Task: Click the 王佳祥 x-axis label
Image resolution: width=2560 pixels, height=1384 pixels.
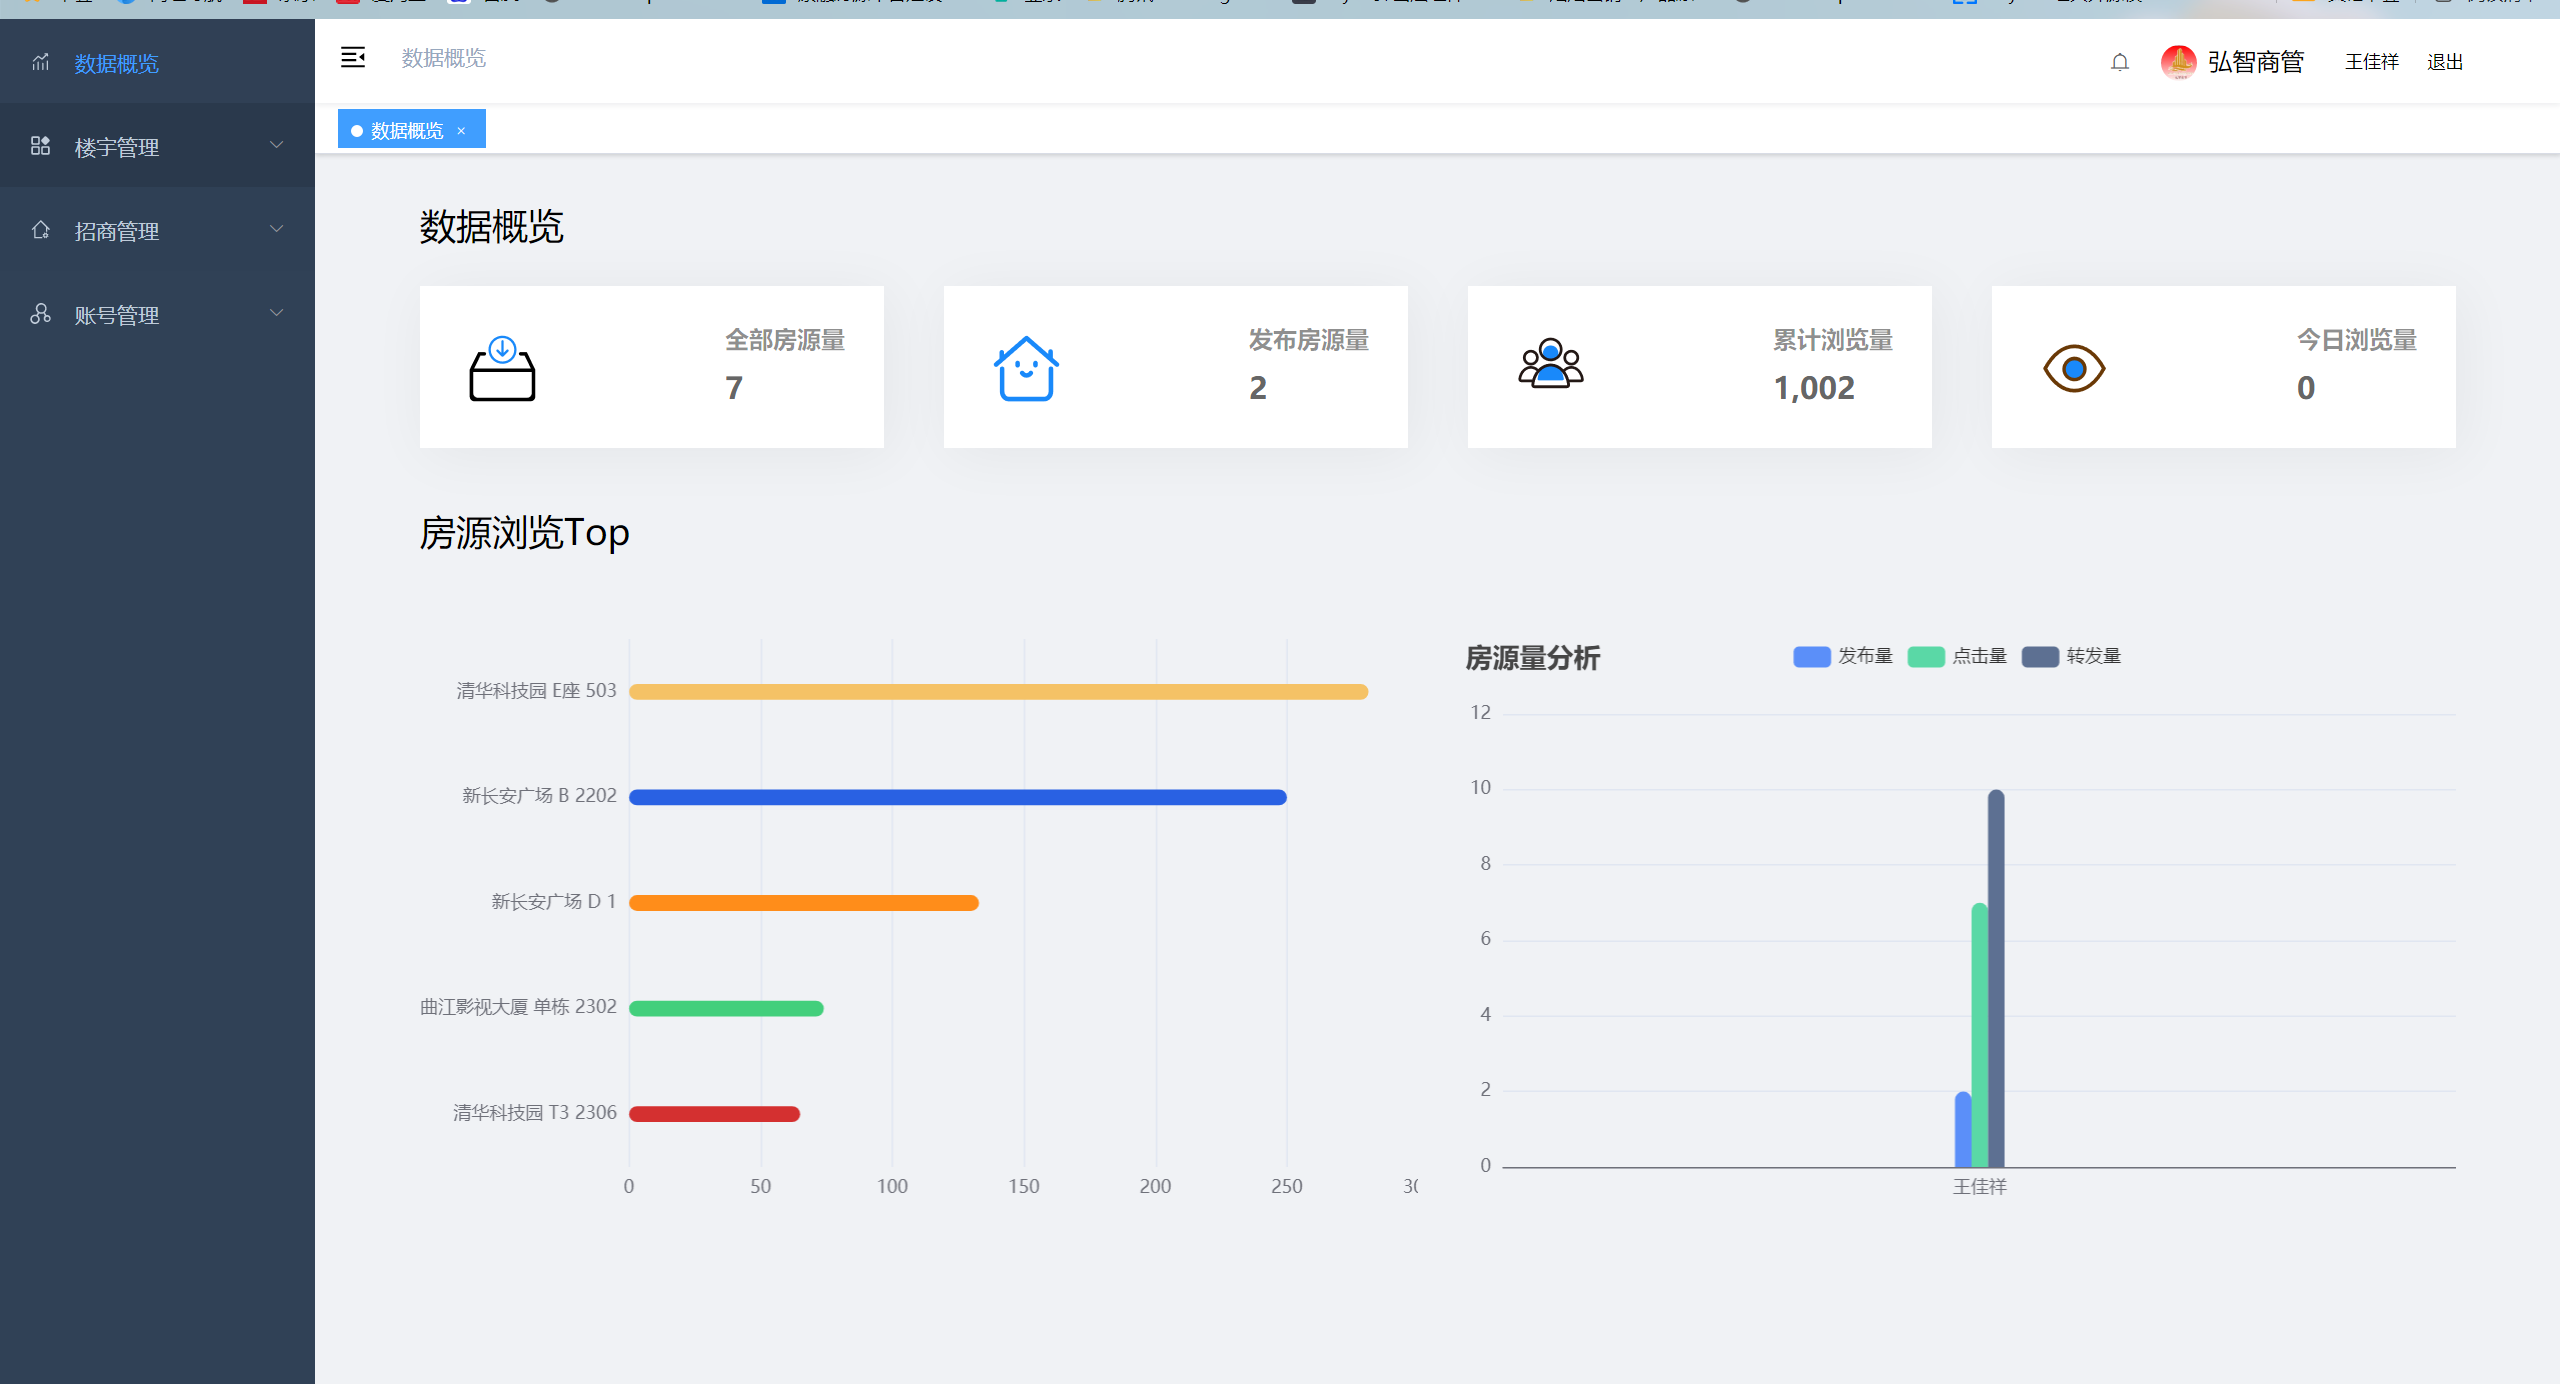Action: [1979, 1187]
